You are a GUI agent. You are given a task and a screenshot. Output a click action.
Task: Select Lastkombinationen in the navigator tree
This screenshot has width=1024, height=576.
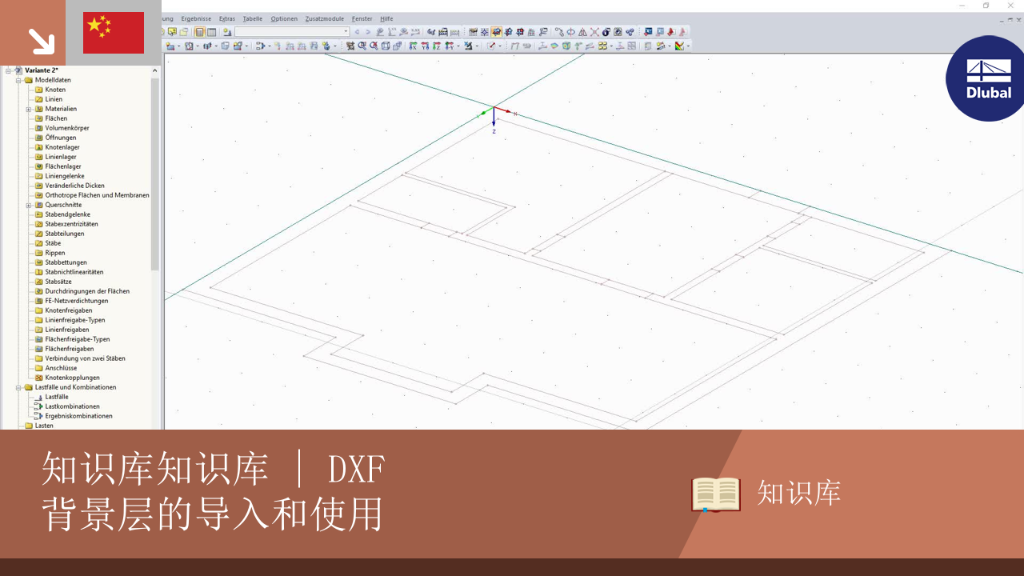click(72, 406)
